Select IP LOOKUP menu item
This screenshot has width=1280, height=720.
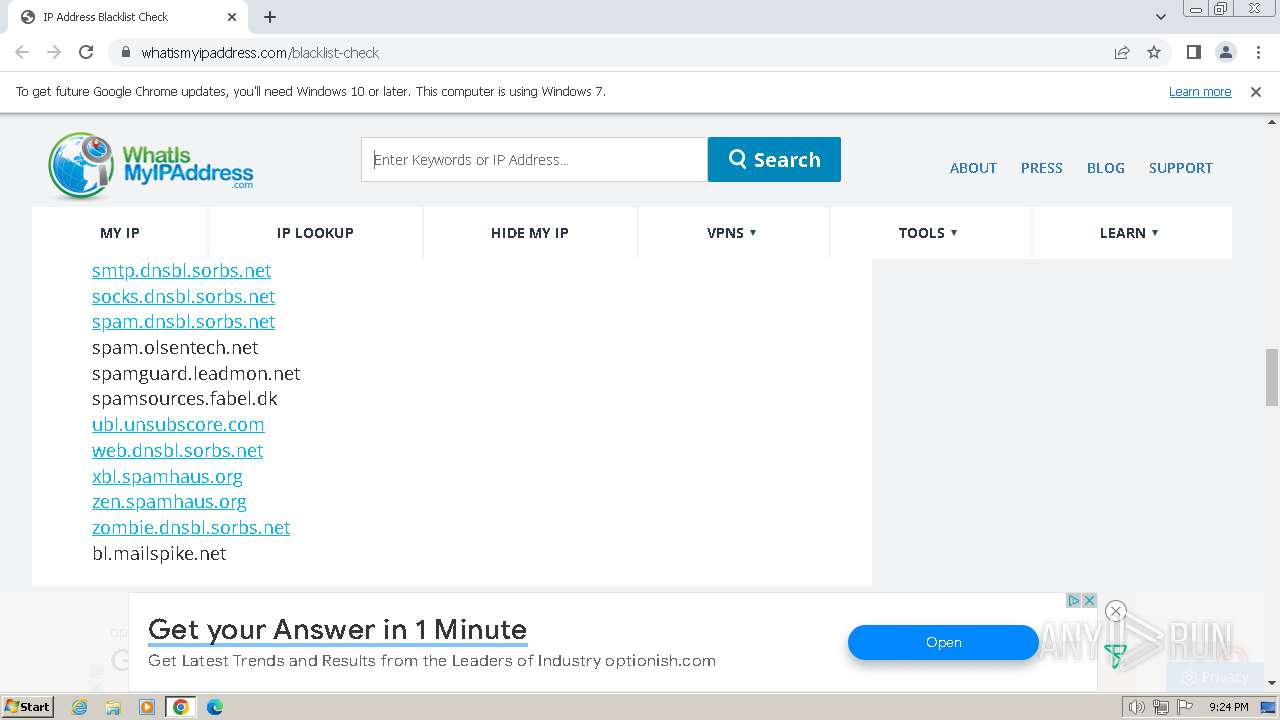[x=315, y=233]
